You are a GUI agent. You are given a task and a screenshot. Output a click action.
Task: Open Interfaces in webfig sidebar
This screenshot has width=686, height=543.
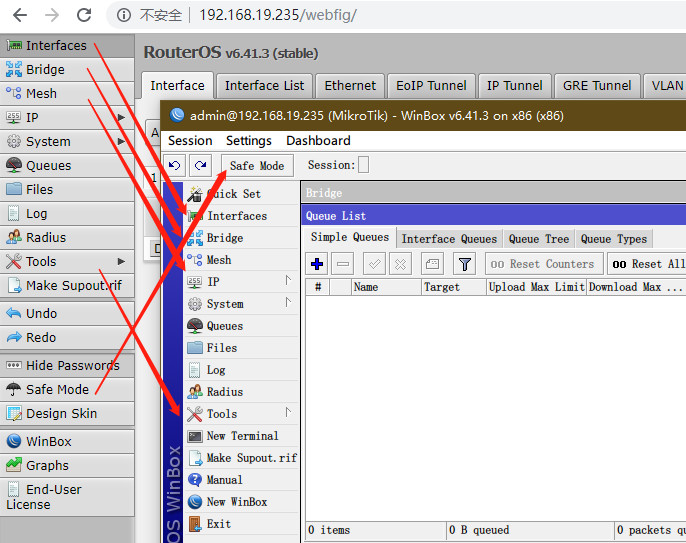click(x=67, y=46)
